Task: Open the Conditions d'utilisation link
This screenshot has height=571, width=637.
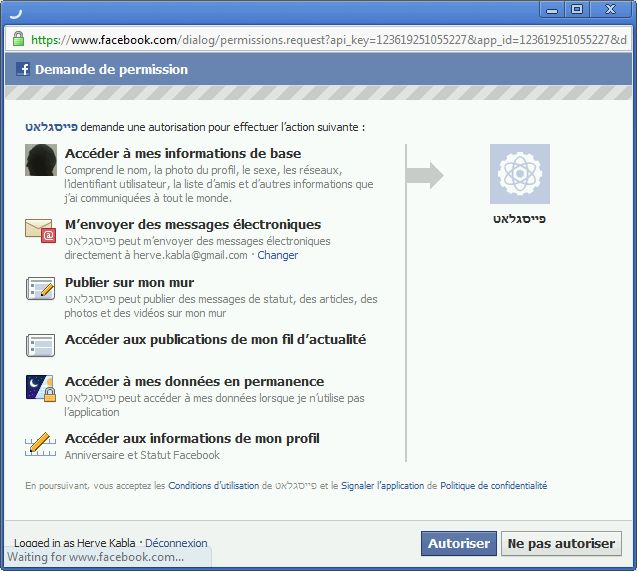Action: (x=213, y=486)
